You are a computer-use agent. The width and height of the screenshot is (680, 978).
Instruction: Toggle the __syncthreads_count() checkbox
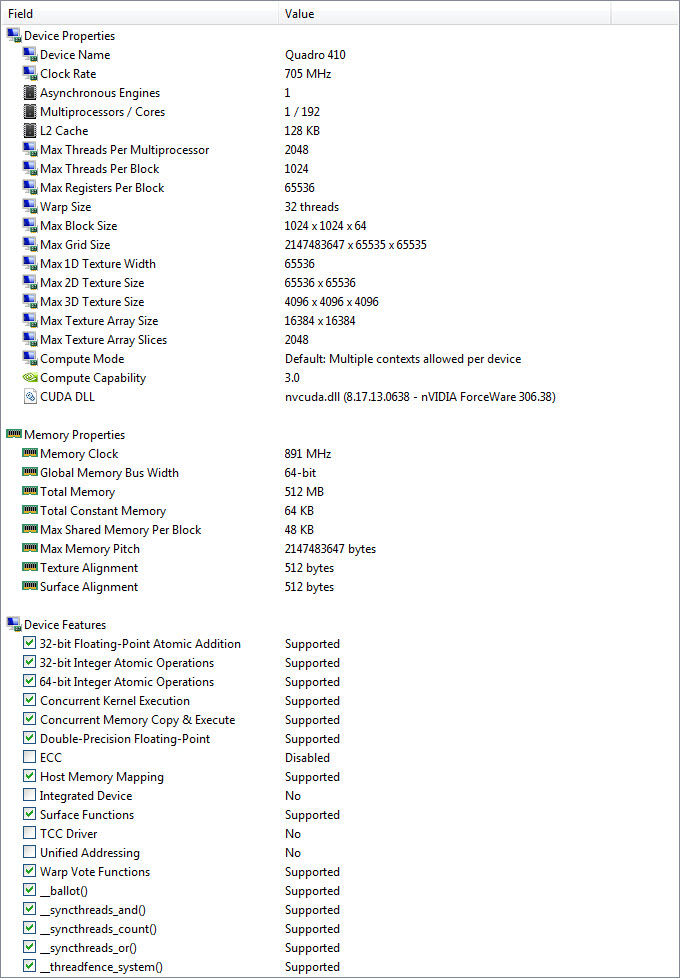29,928
